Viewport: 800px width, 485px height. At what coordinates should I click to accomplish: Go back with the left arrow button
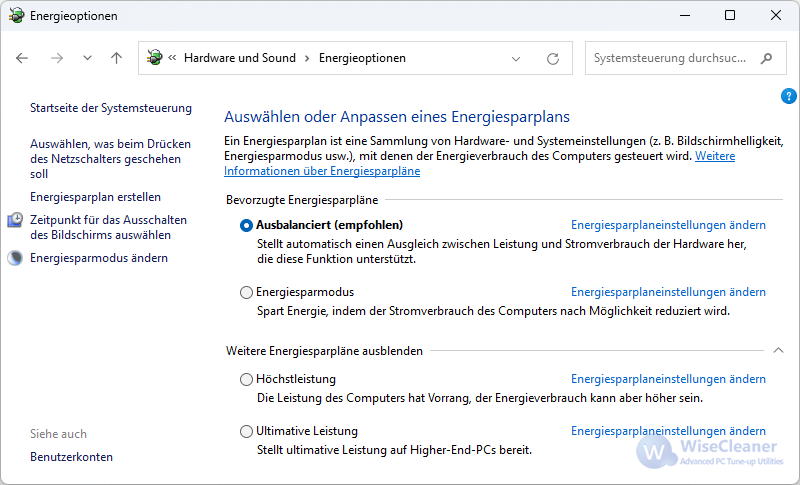[x=22, y=58]
